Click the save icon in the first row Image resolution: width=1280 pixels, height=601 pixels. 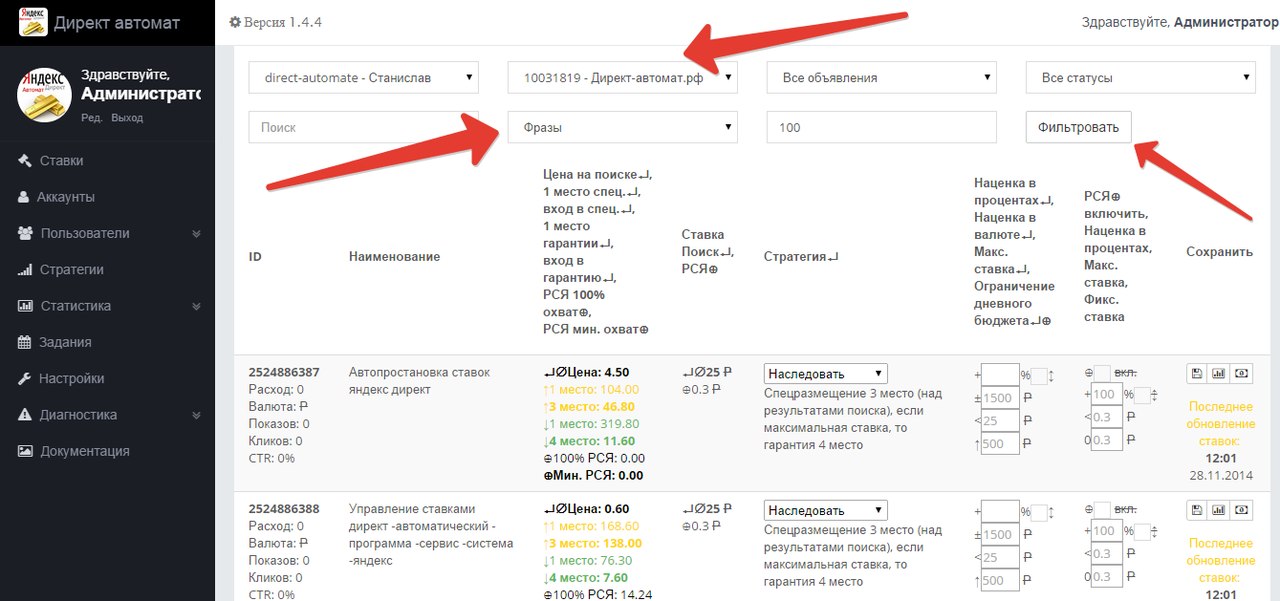point(1196,373)
